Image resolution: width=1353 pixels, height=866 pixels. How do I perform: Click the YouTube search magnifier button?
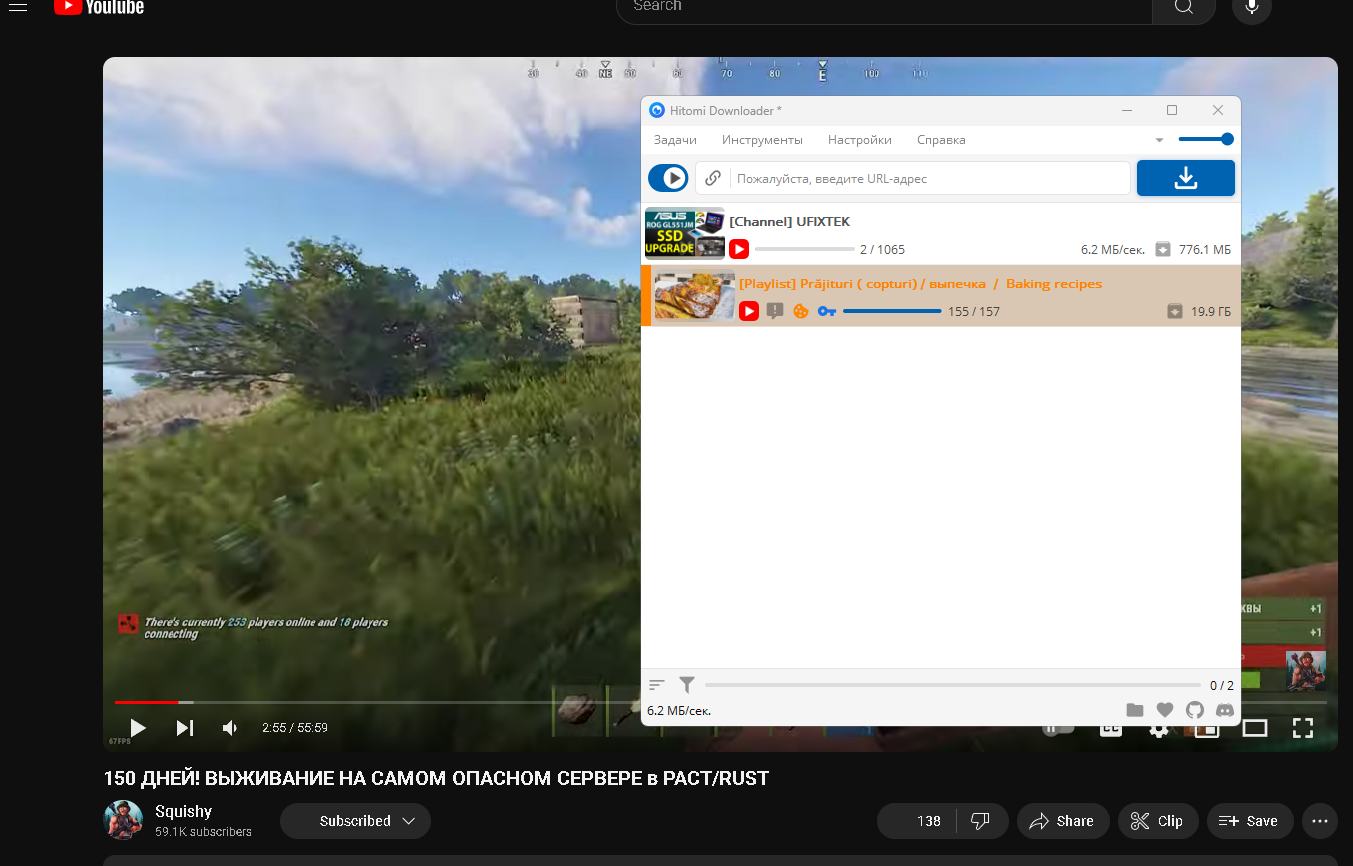coord(1184,7)
